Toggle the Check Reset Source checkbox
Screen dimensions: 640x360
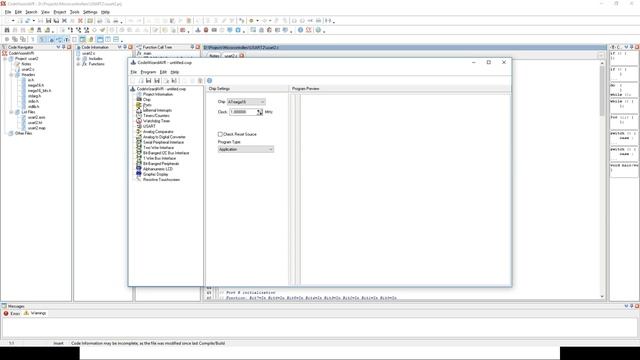tap(220, 134)
